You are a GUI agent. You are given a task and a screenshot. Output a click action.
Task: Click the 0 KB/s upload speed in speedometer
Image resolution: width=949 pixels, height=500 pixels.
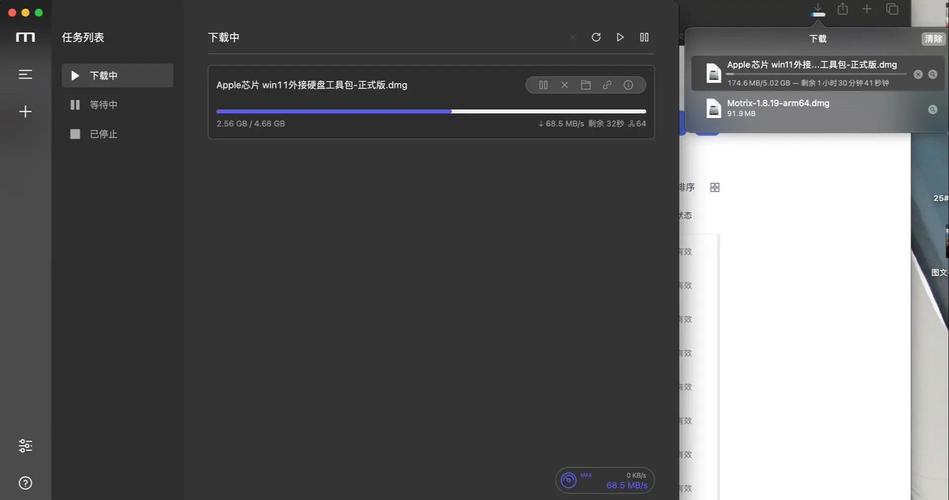tap(636, 475)
